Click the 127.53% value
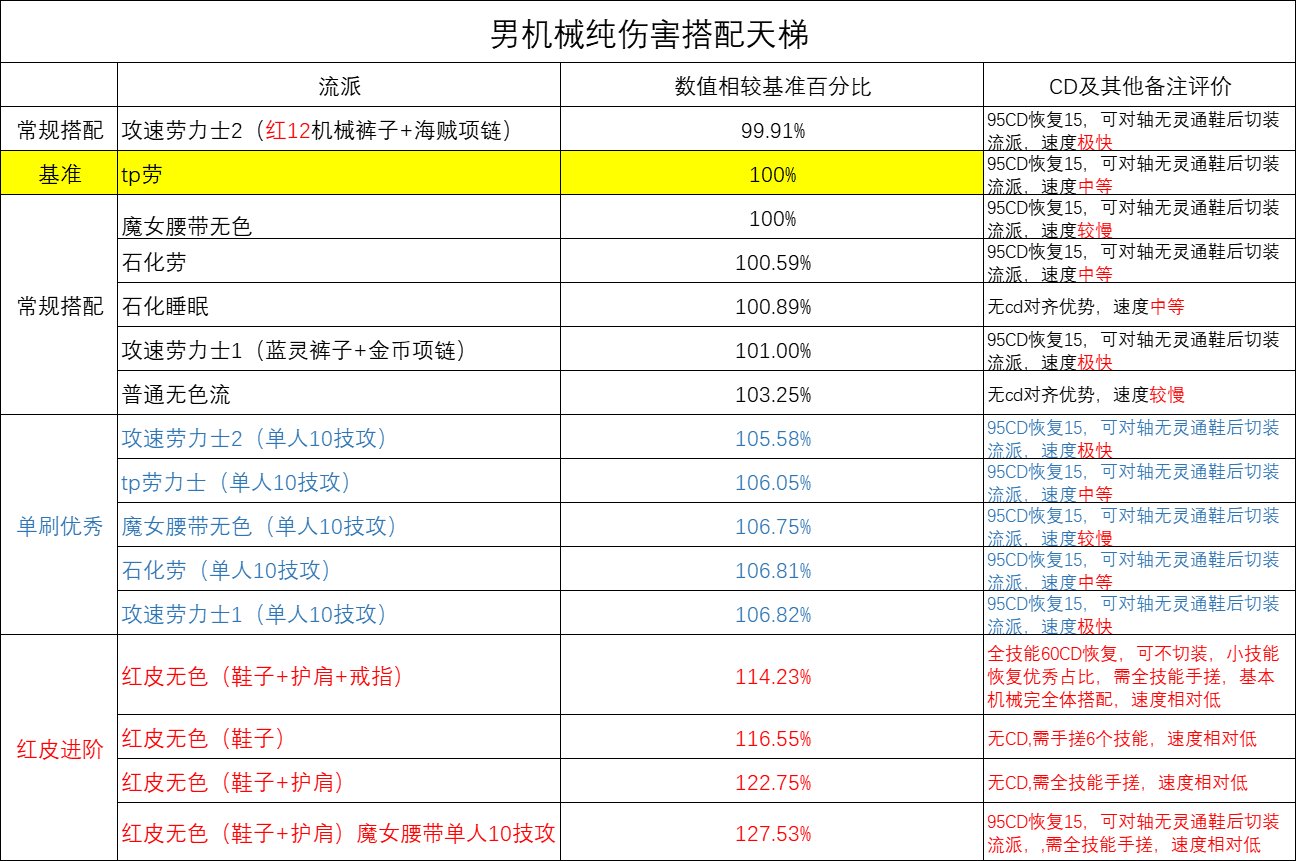 click(772, 833)
